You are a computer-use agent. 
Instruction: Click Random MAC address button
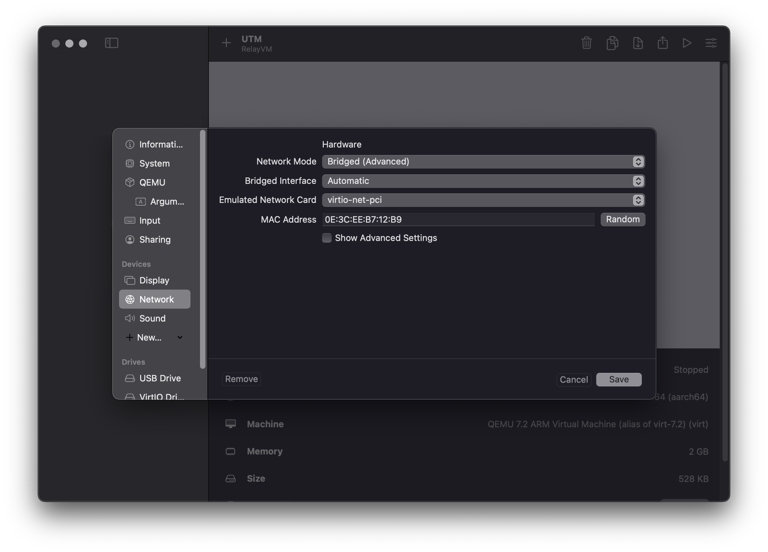tap(622, 219)
